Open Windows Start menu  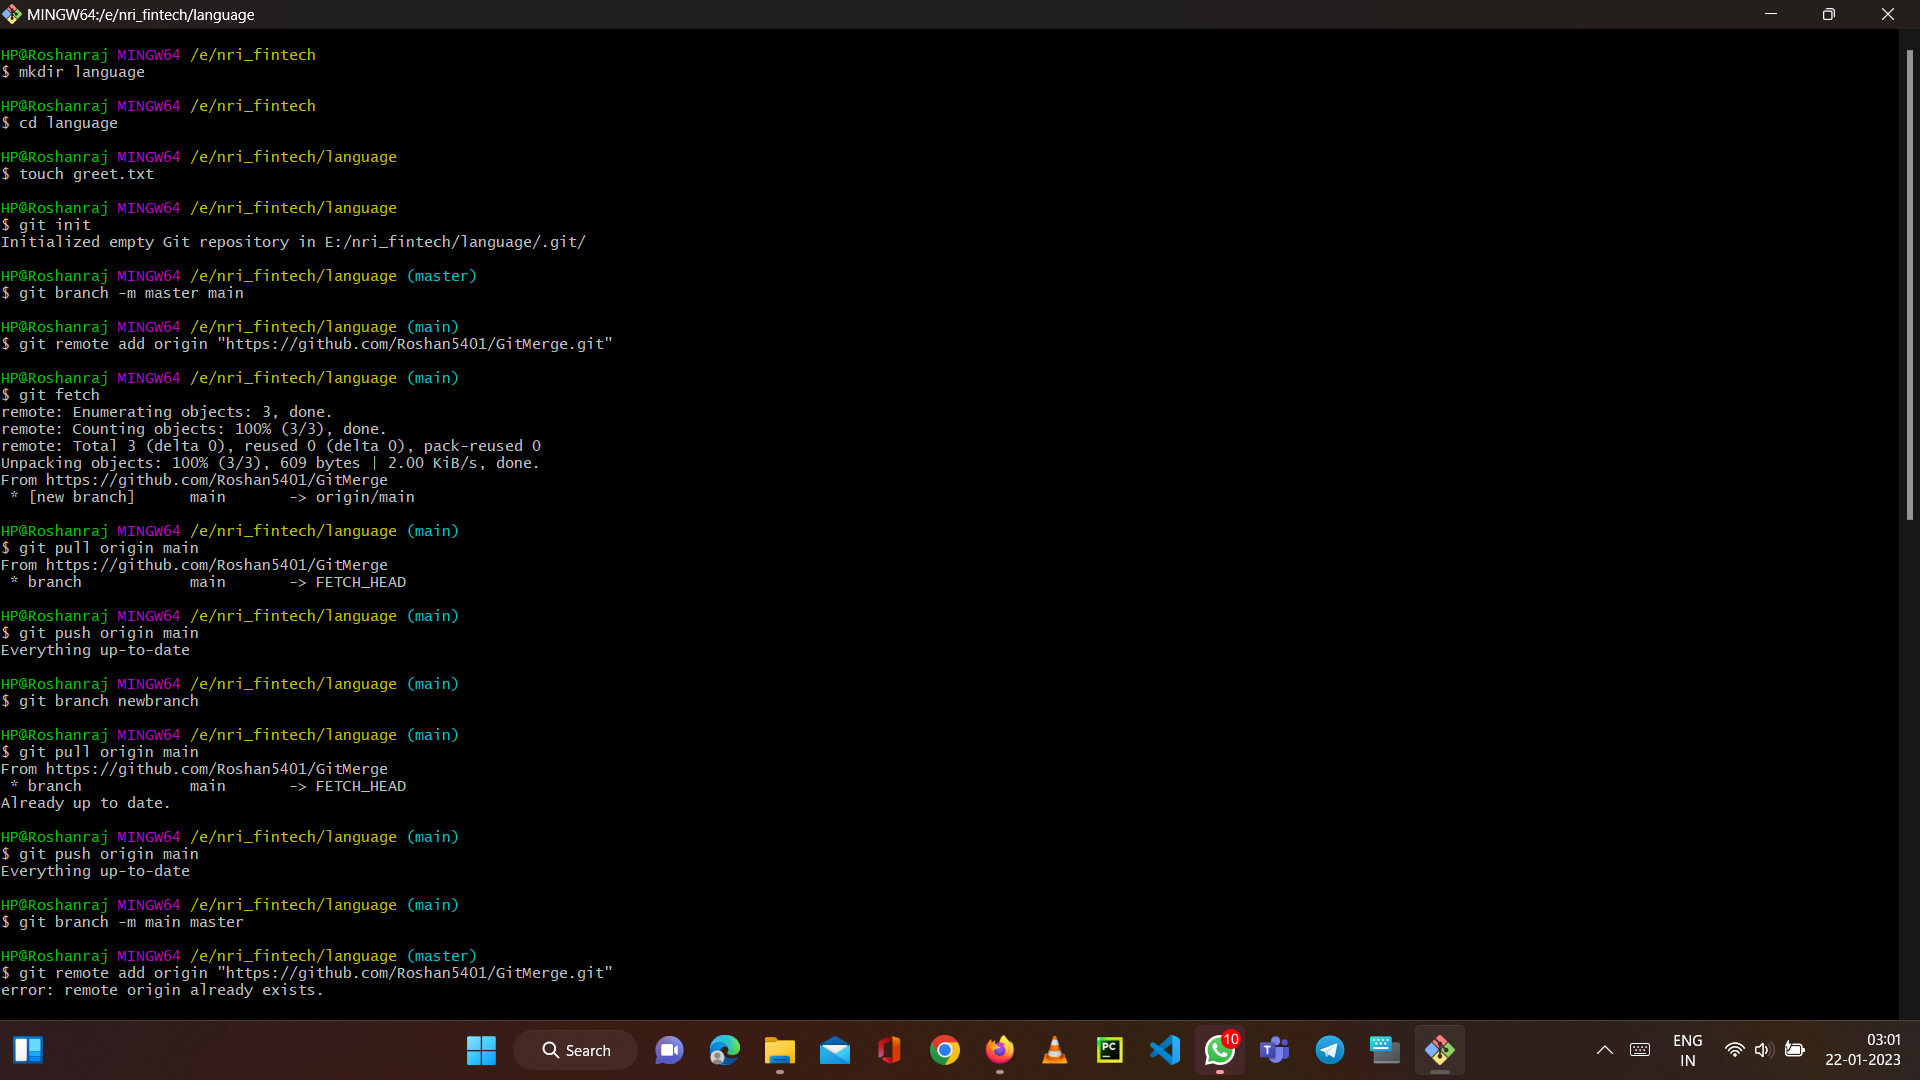481,1050
